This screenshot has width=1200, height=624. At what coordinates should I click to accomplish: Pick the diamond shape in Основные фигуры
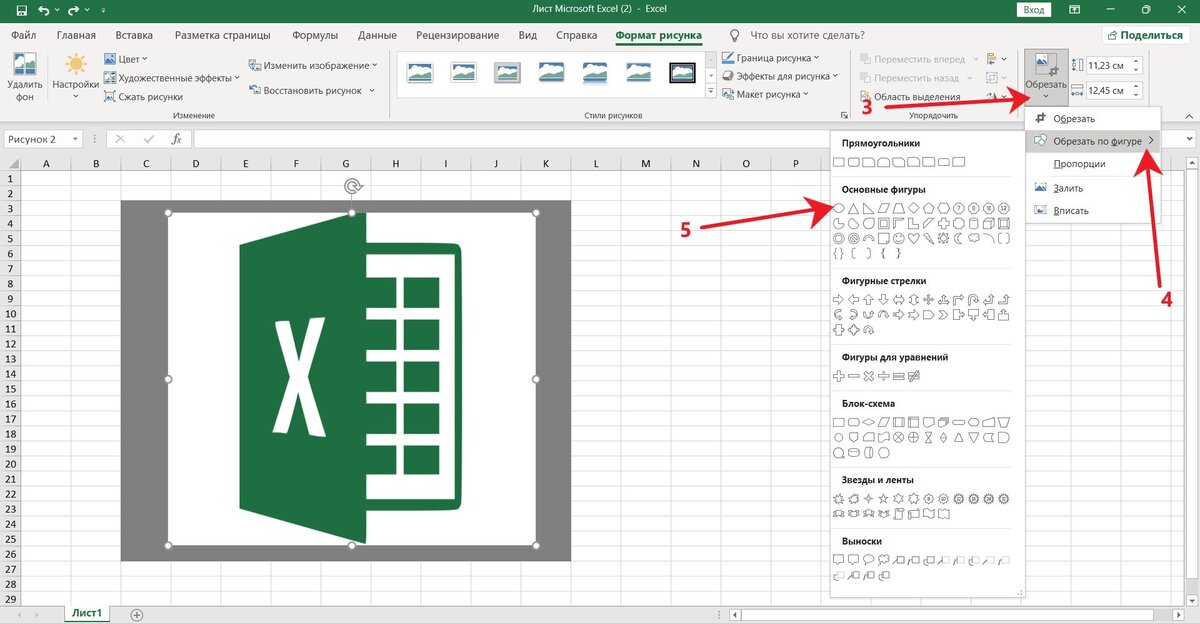tap(913, 207)
